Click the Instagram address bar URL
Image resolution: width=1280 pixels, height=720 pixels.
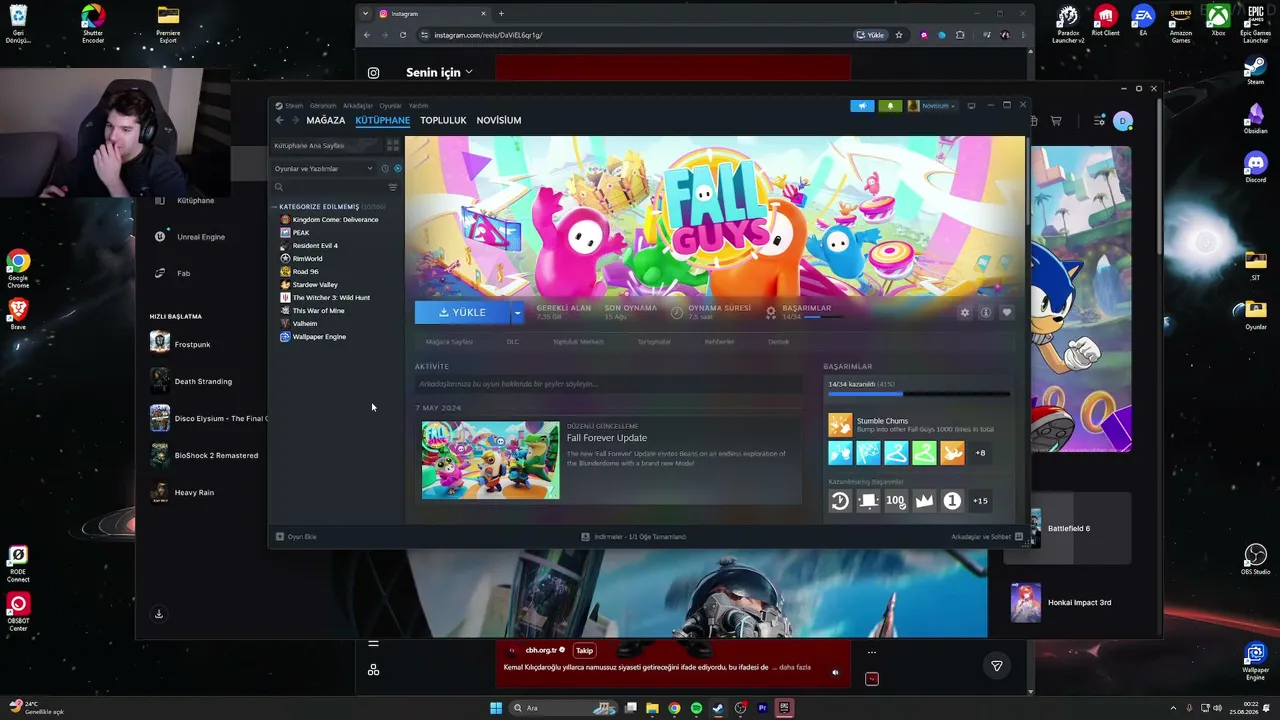(488, 35)
